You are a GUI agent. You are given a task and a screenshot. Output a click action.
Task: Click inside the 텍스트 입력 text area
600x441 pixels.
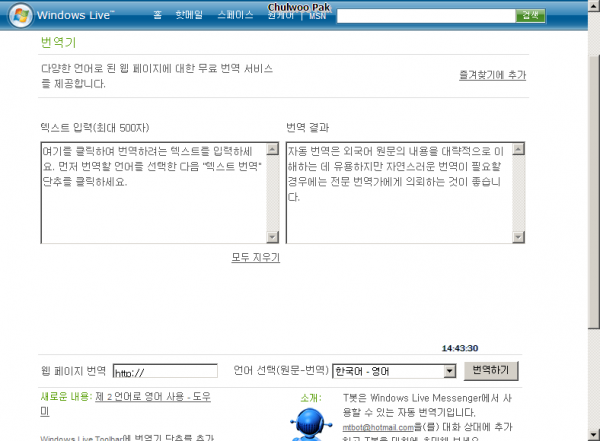coord(154,193)
